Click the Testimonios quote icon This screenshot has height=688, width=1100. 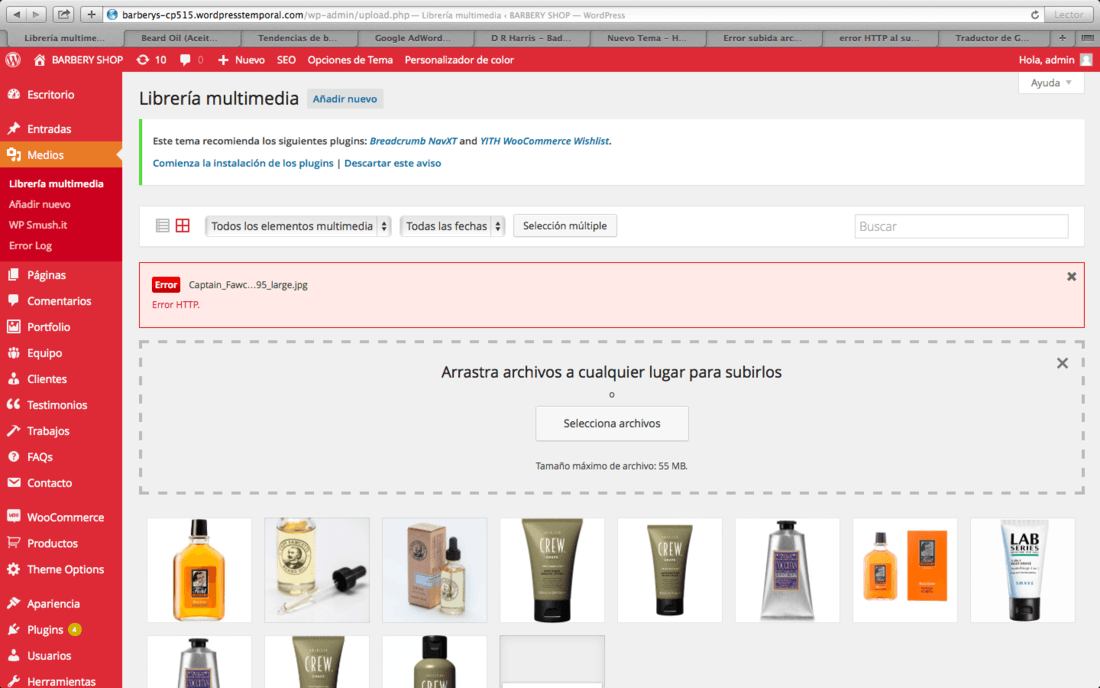pyautogui.click(x=13, y=404)
